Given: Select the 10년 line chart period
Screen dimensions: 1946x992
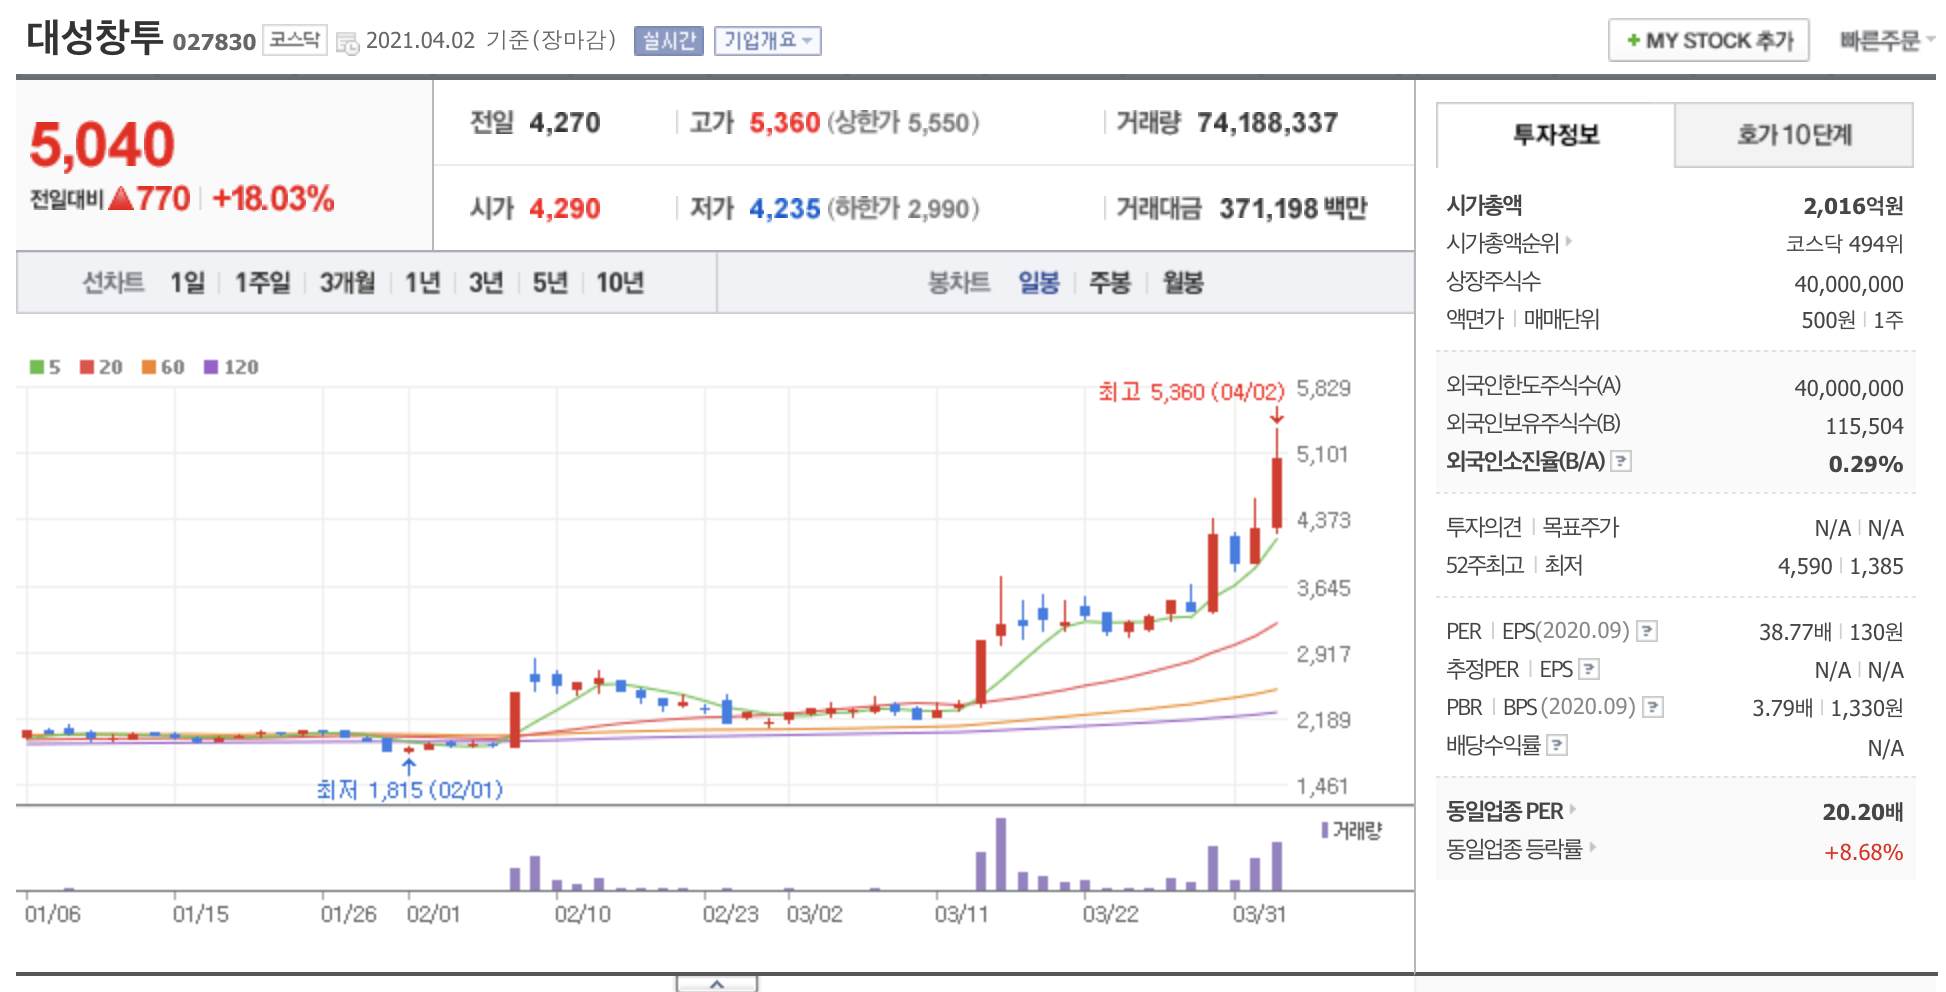Looking at the screenshot, I should click(620, 283).
